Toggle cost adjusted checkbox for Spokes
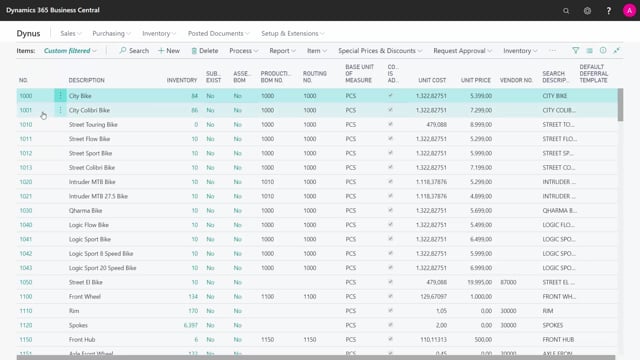This screenshot has height=360, width=640. (391, 325)
